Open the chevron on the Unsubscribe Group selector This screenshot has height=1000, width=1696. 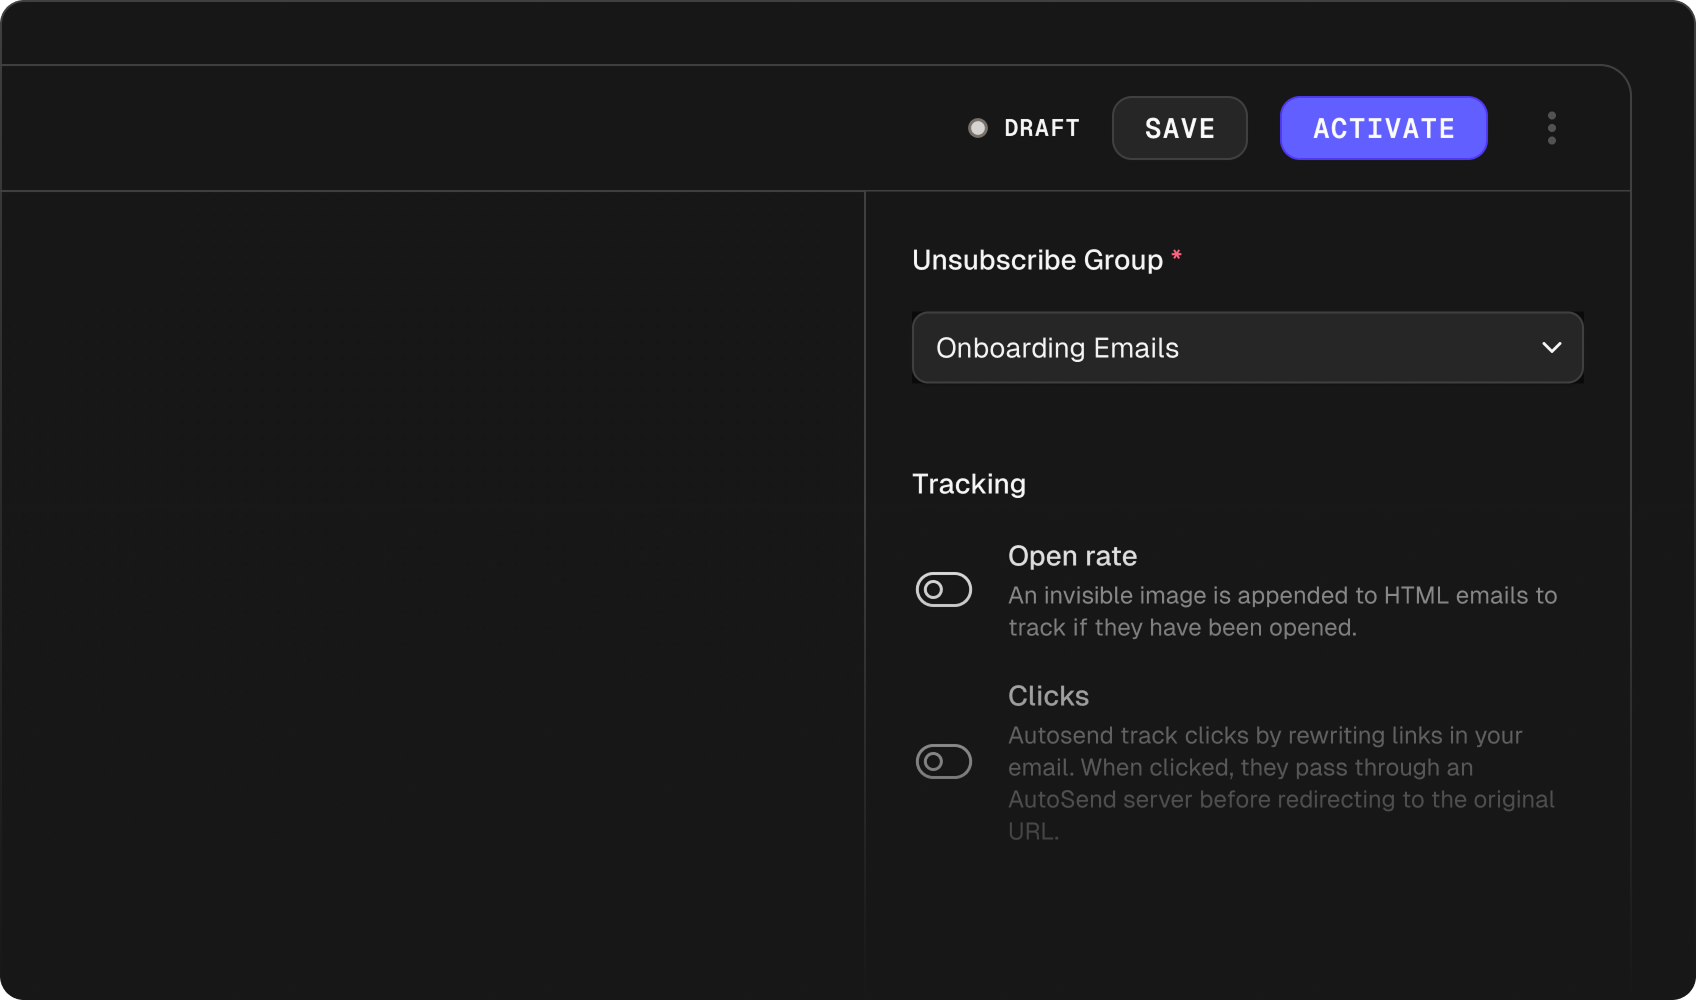pos(1552,348)
